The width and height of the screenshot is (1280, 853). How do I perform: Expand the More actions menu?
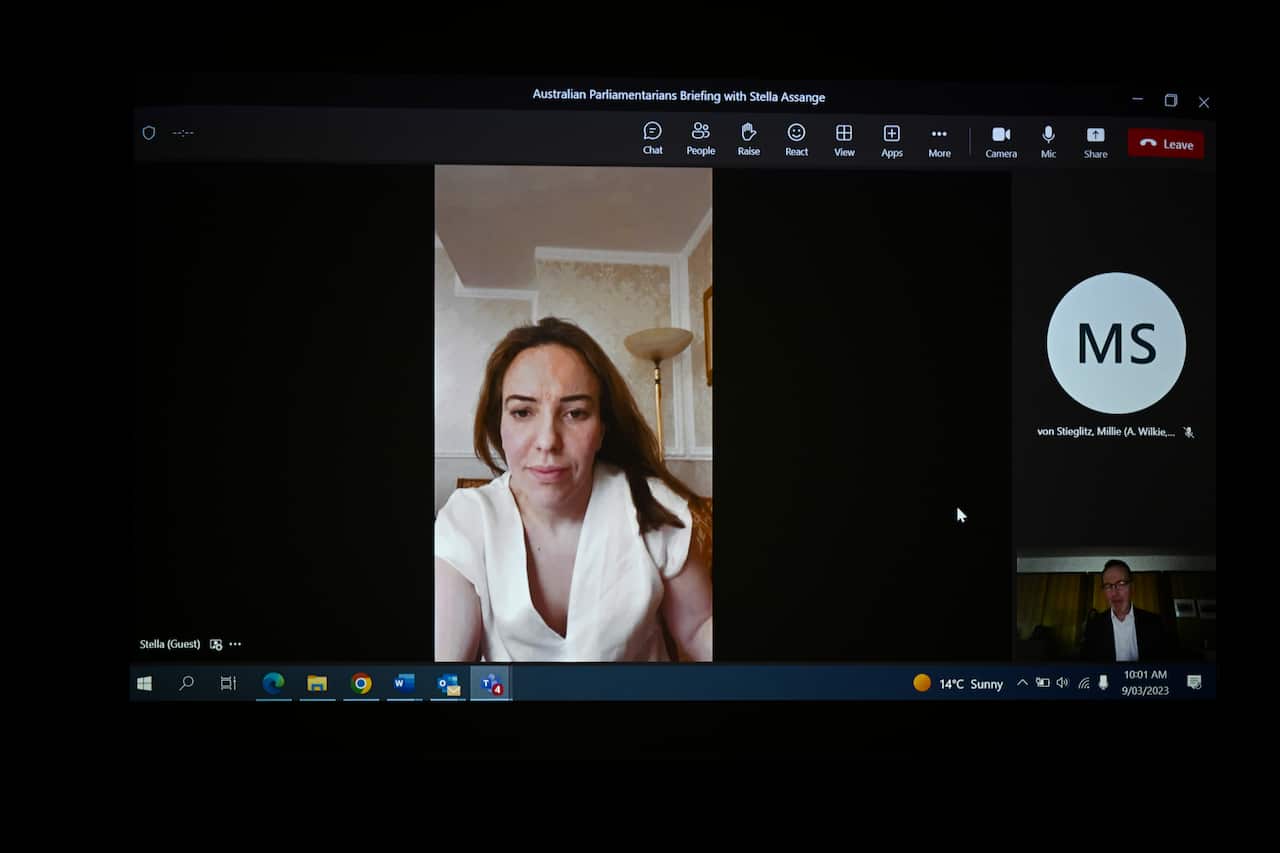point(939,138)
